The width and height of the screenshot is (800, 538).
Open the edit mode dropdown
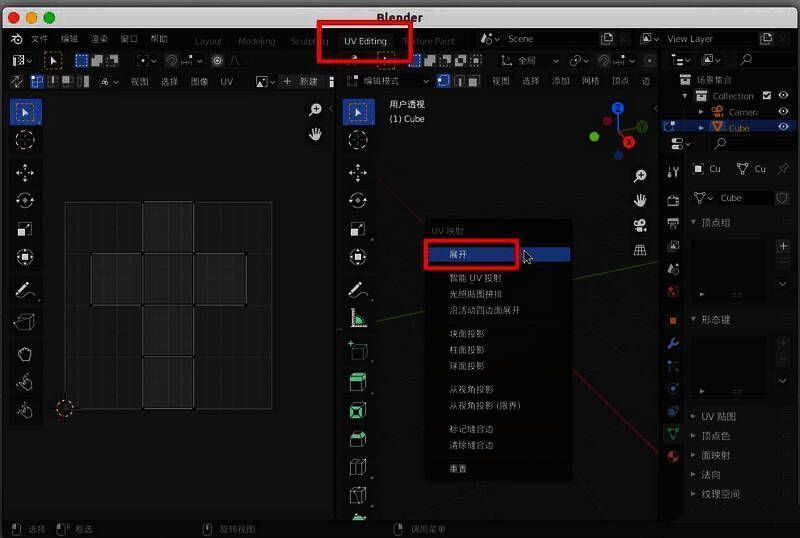388,81
